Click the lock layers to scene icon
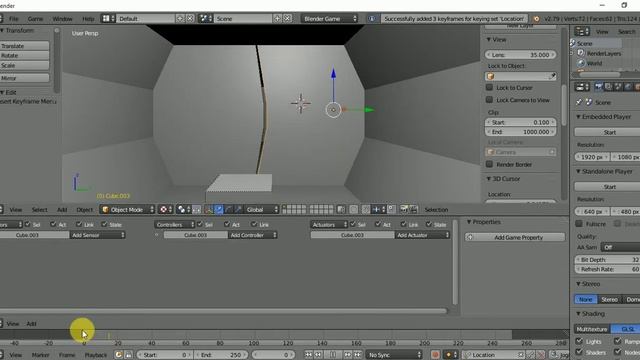This screenshot has width=640, height=360. 341,210
